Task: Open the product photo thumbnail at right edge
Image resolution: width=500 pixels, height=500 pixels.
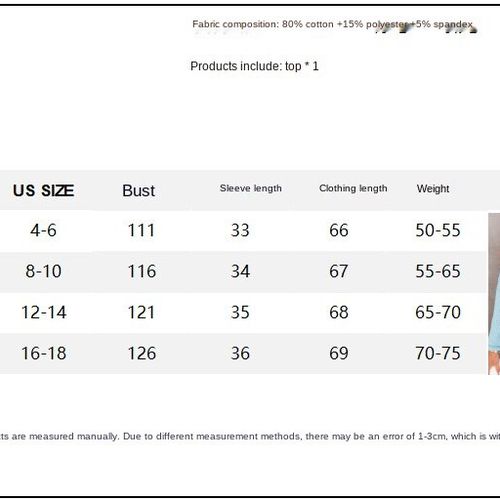Action: coord(494,294)
